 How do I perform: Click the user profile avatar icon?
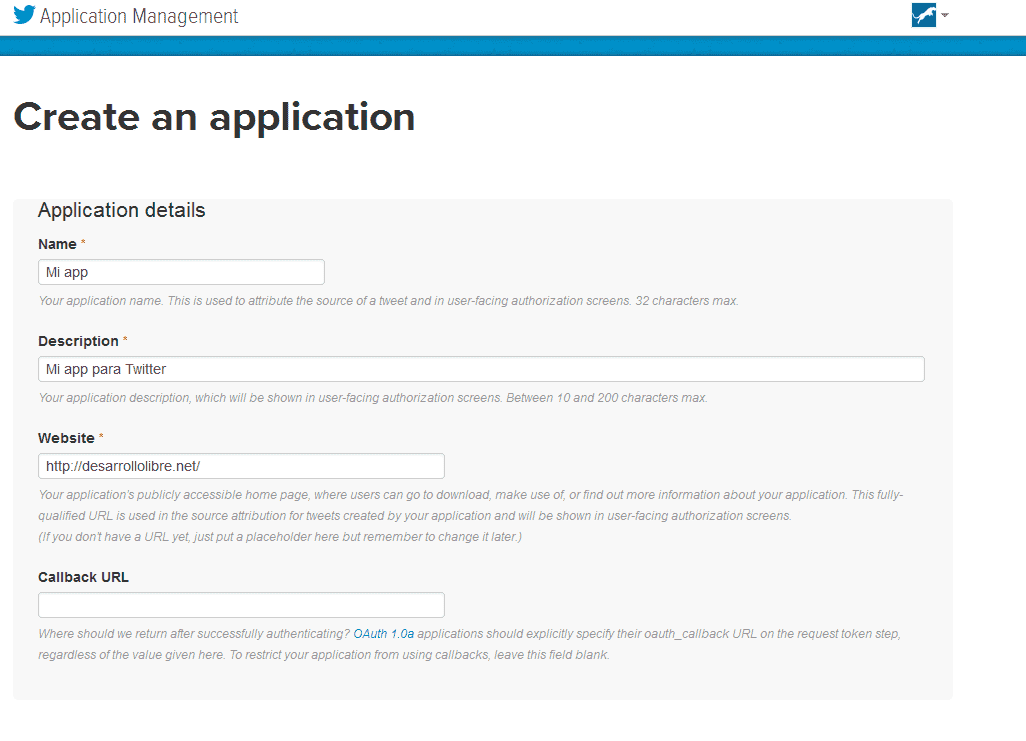923,14
